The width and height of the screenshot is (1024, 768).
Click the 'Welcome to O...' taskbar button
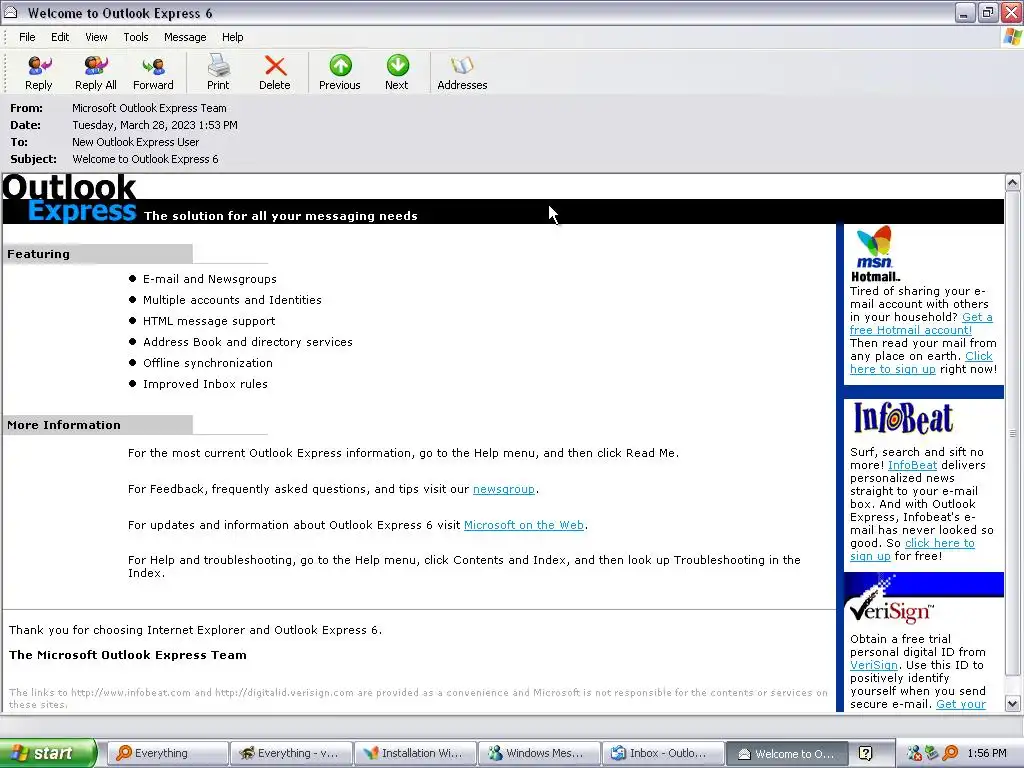(x=787, y=753)
